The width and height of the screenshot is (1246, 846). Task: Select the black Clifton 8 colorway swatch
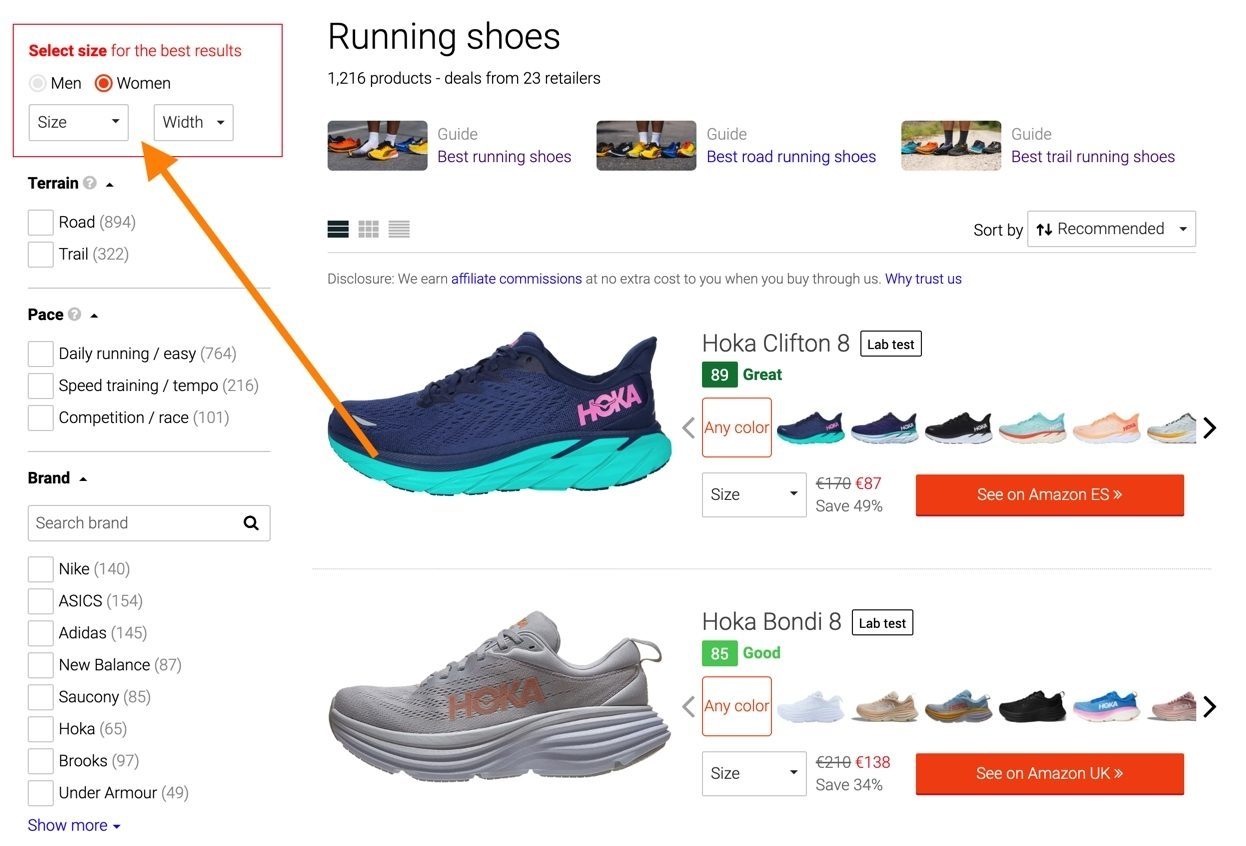point(958,425)
